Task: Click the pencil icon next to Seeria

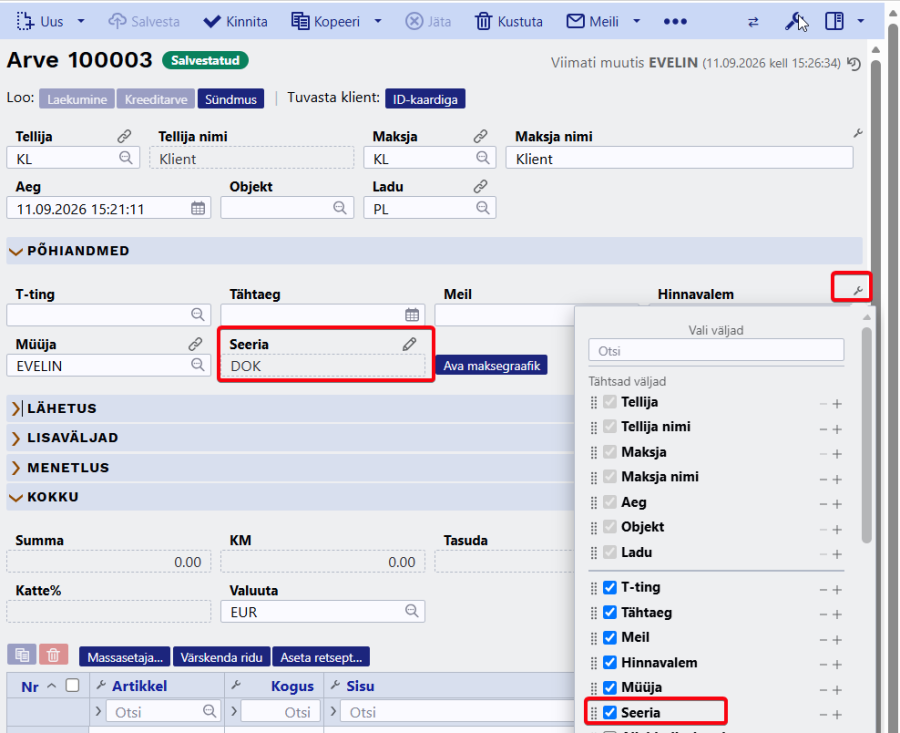Action: [409, 344]
